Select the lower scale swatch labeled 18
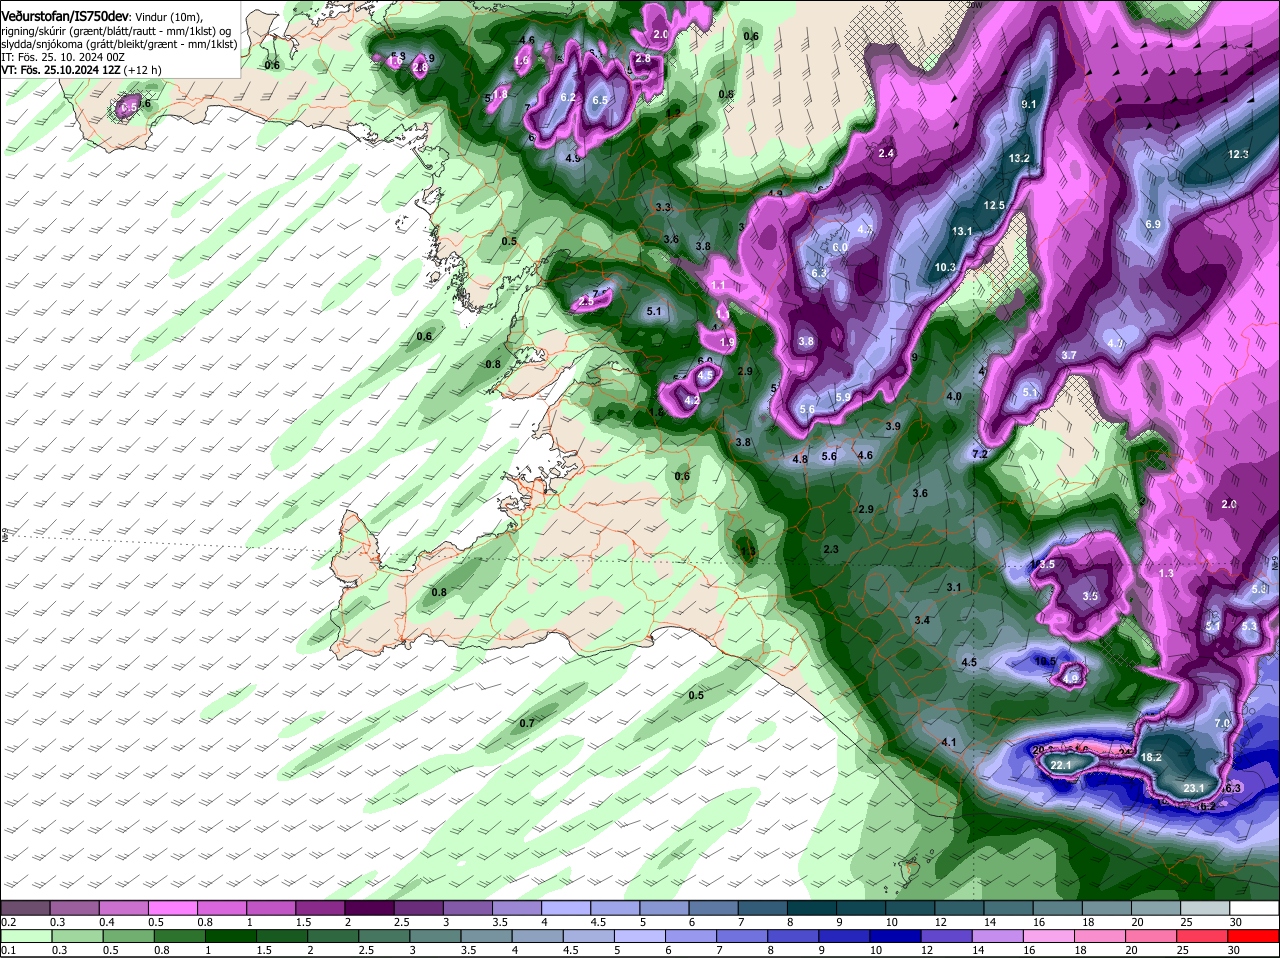 point(1101,935)
